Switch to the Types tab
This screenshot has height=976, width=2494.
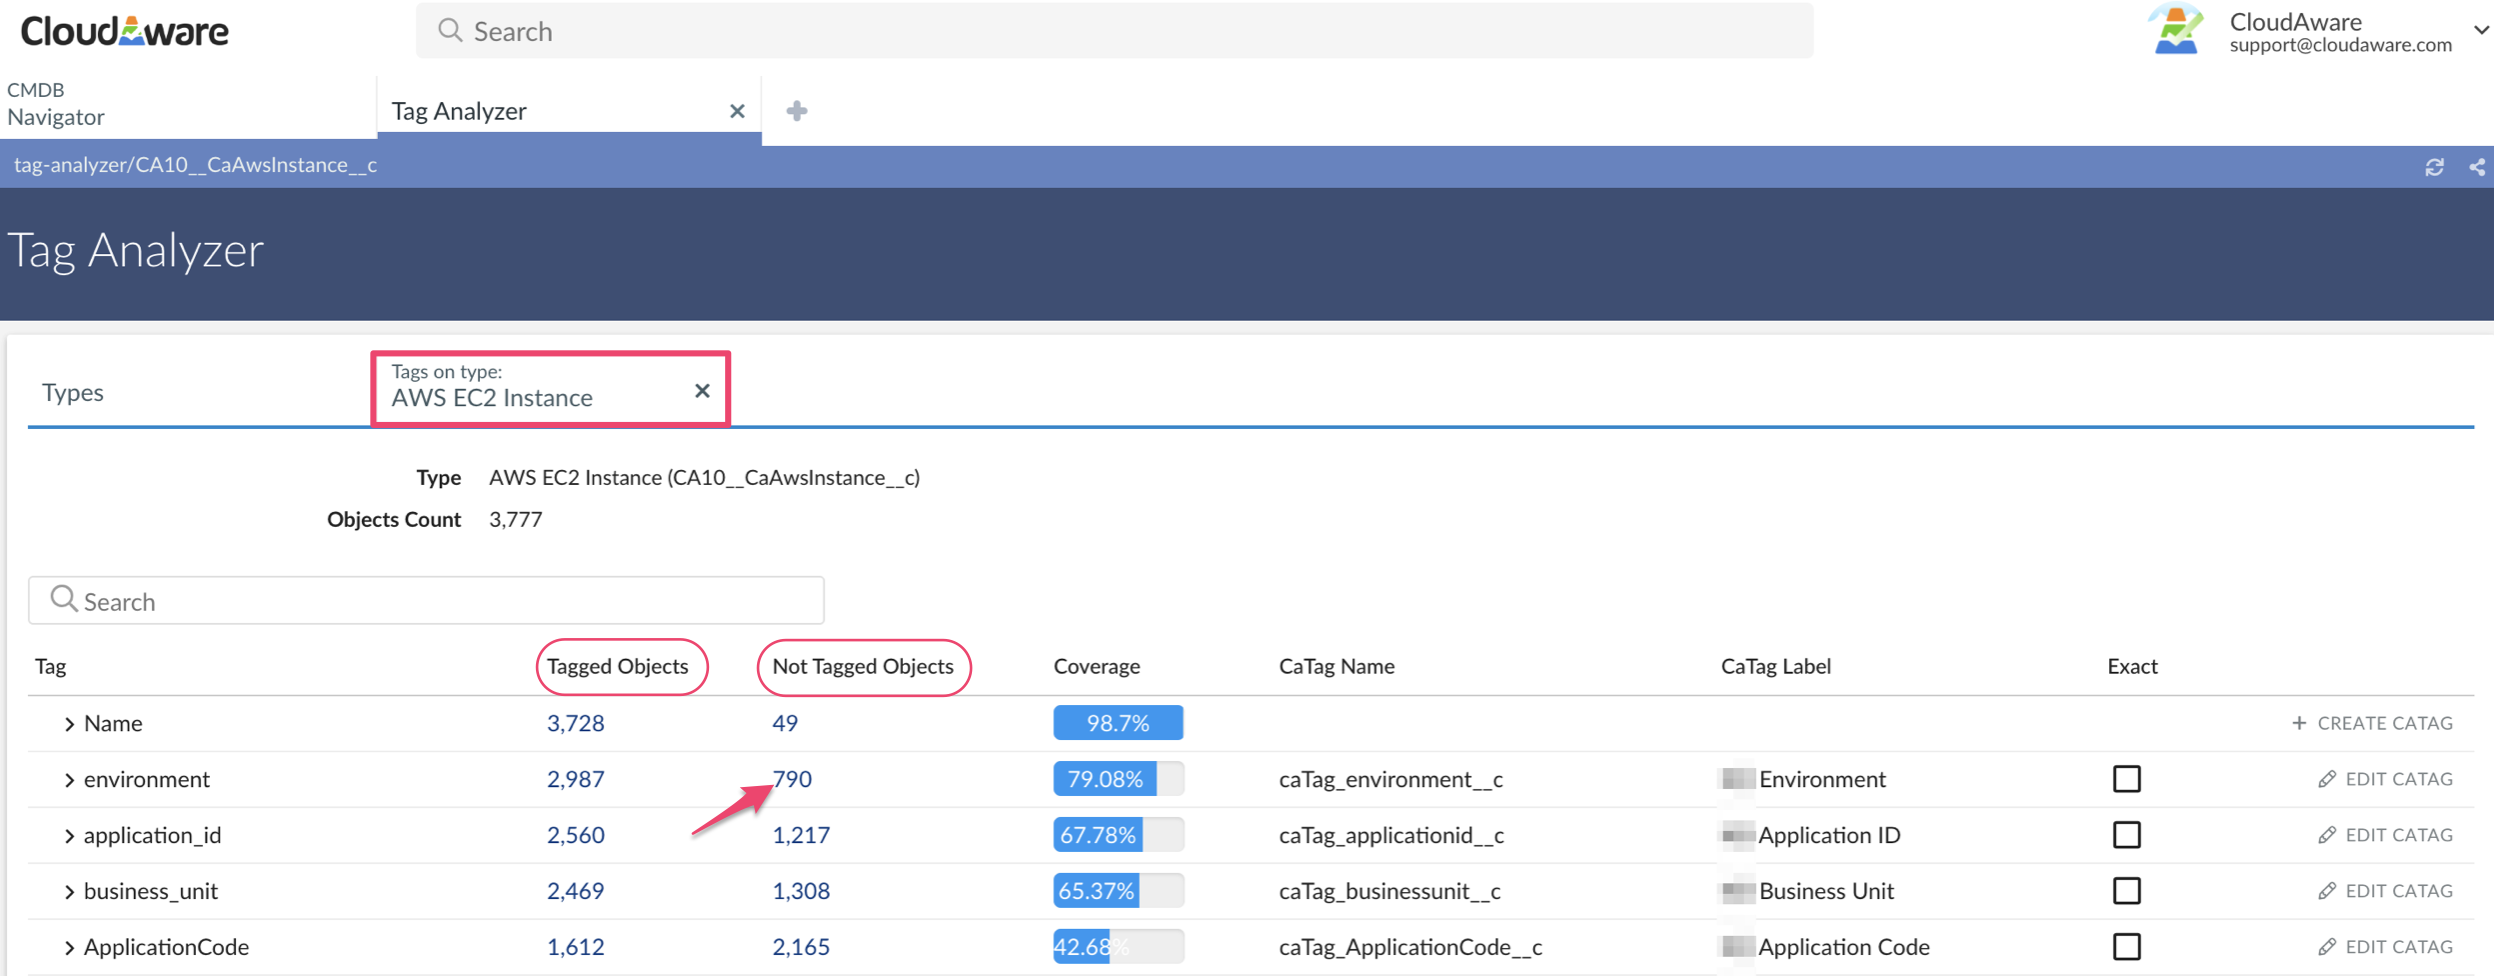(73, 392)
